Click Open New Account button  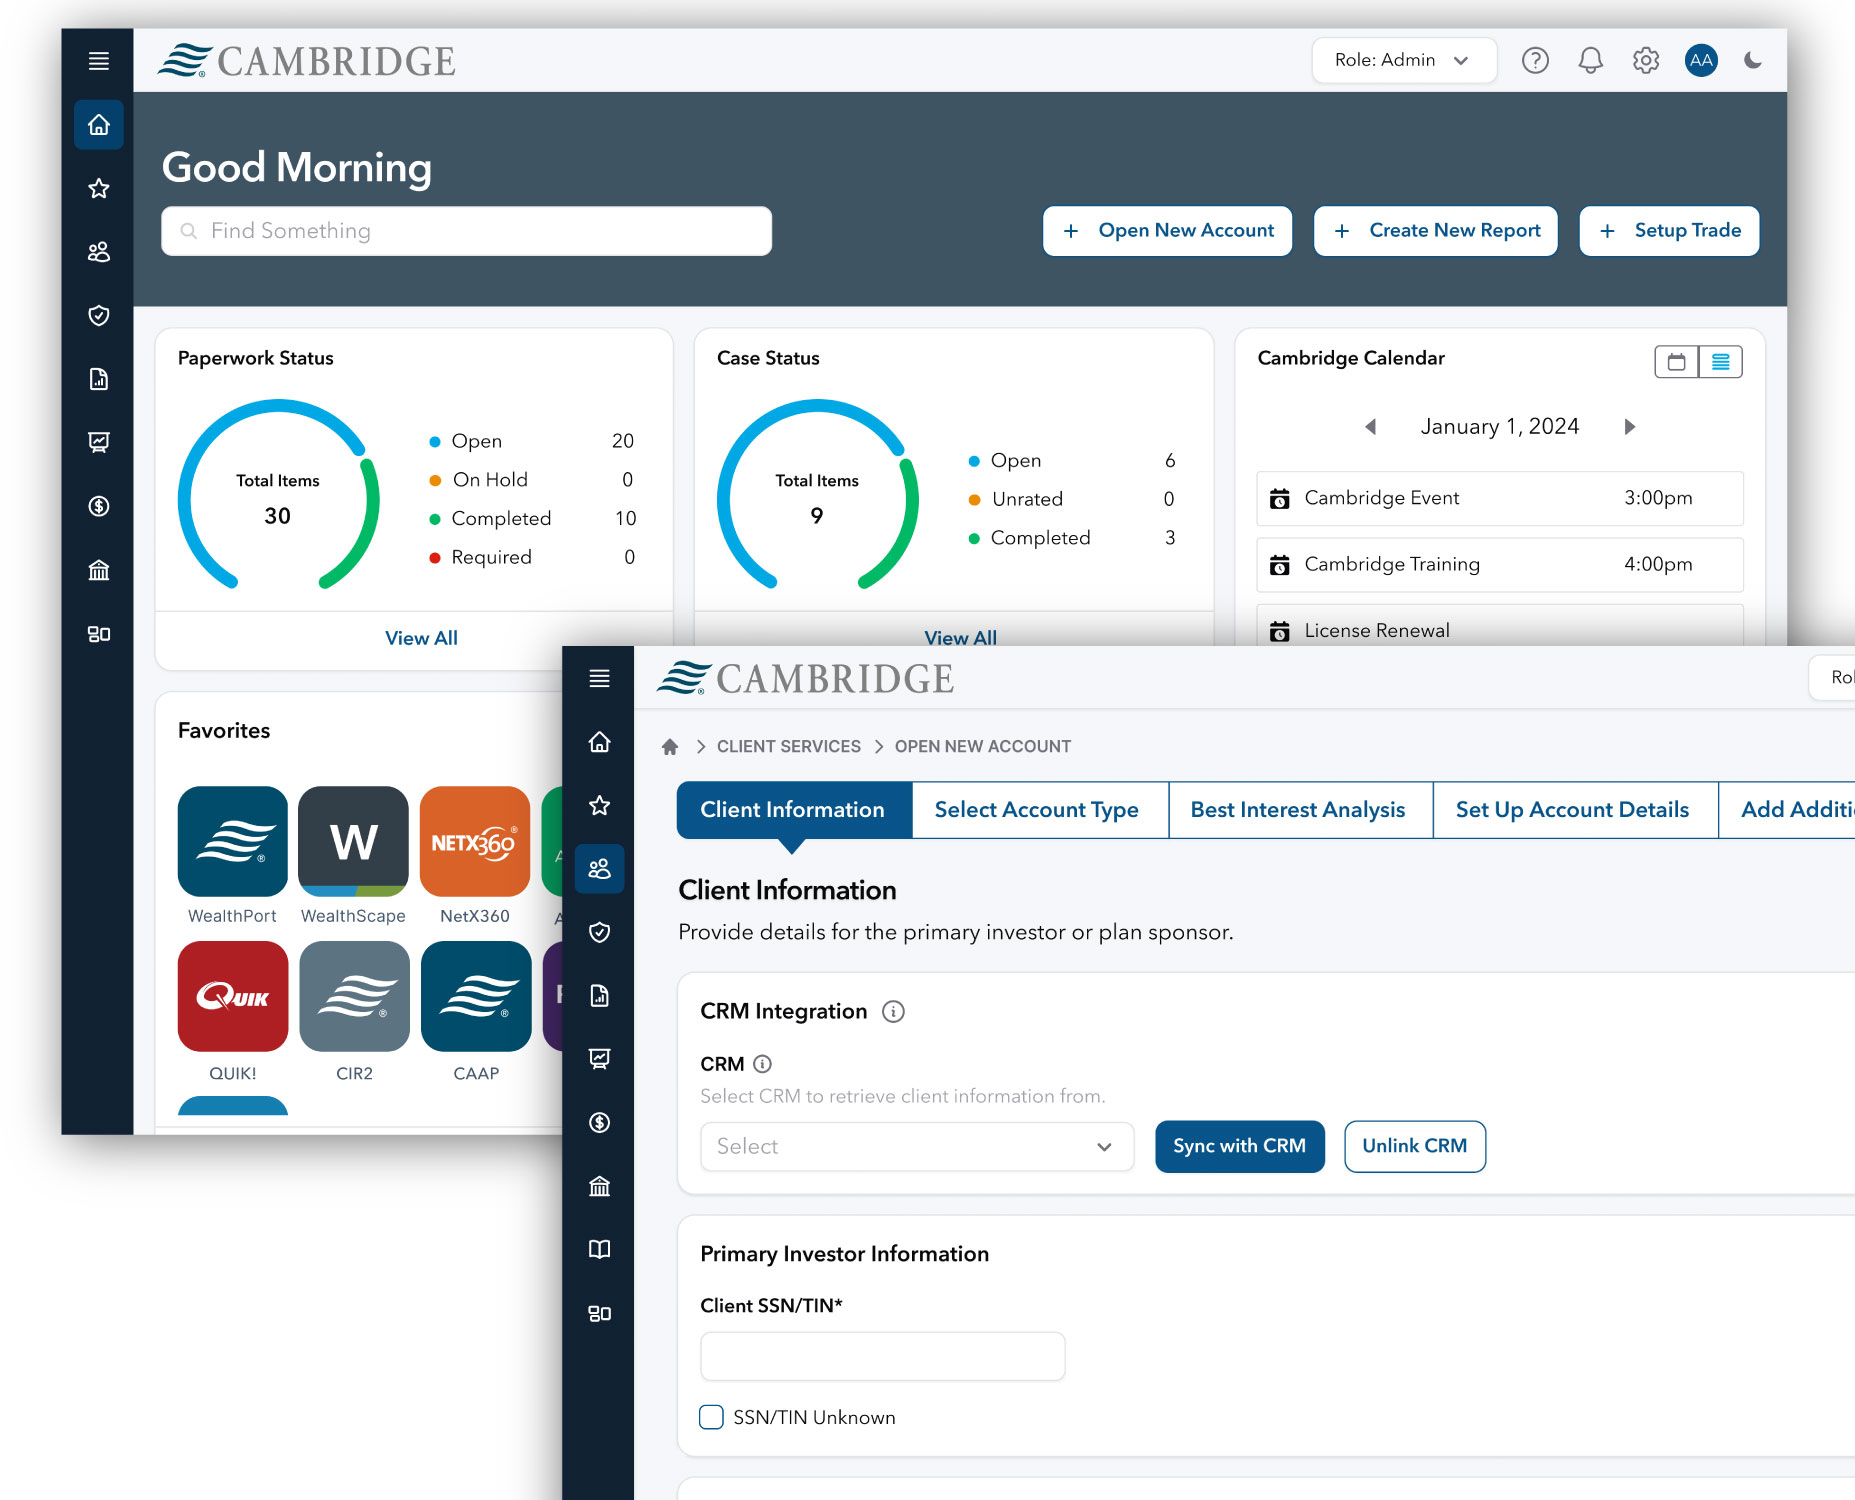pyautogui.click(x=1167, y=231)
